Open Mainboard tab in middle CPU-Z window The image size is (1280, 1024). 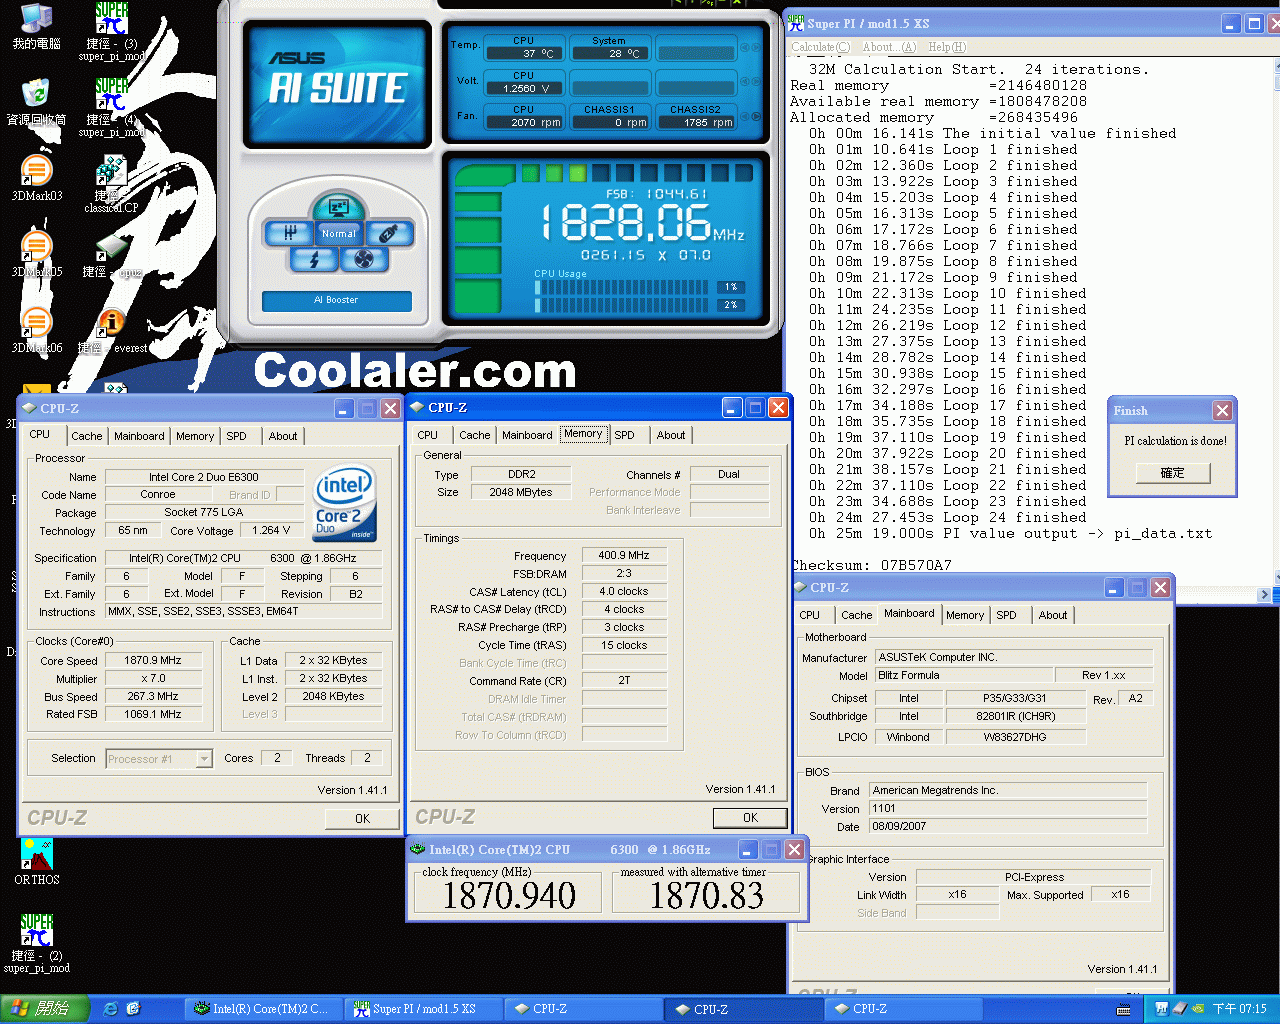point(527,435)
